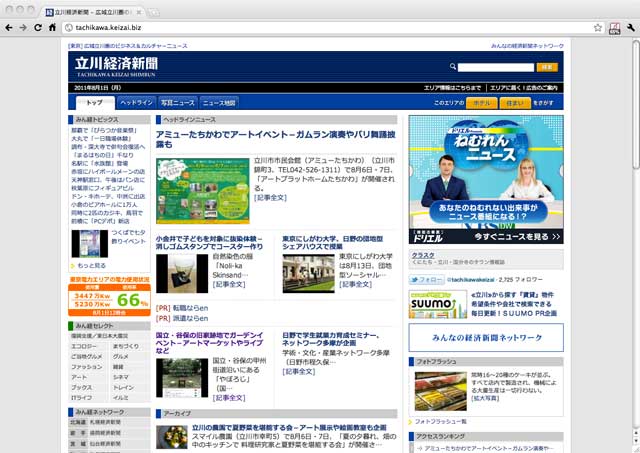Click the Tsukuba Tanabata event thumbnail
This screenshot has height=453, width=640.
(89, 244)
